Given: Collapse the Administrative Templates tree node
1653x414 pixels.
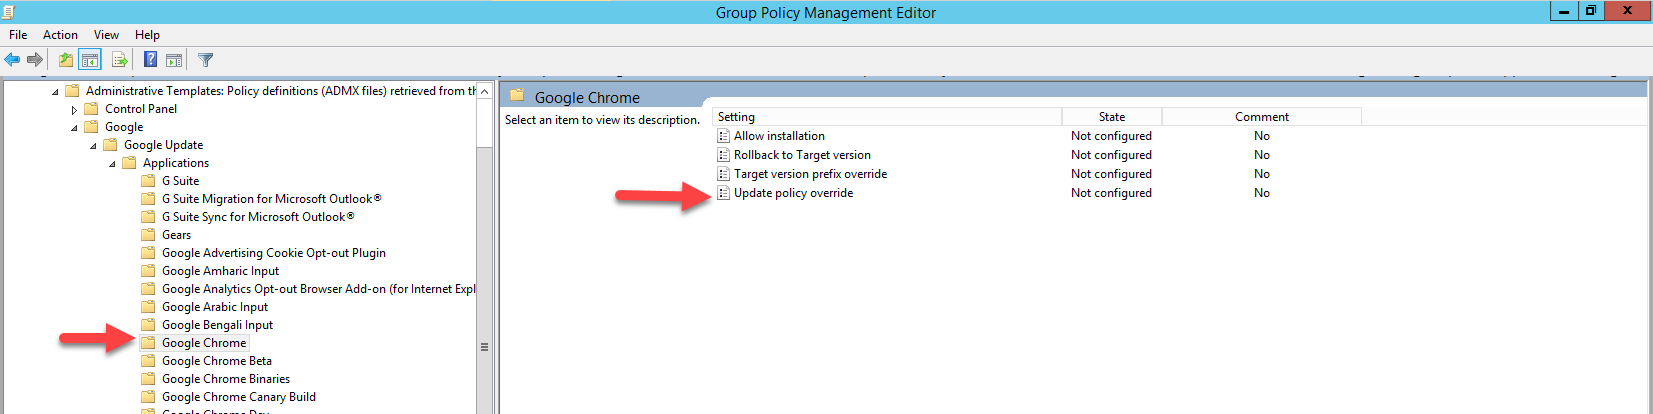Looking at the screenshot, I should 55,91.
